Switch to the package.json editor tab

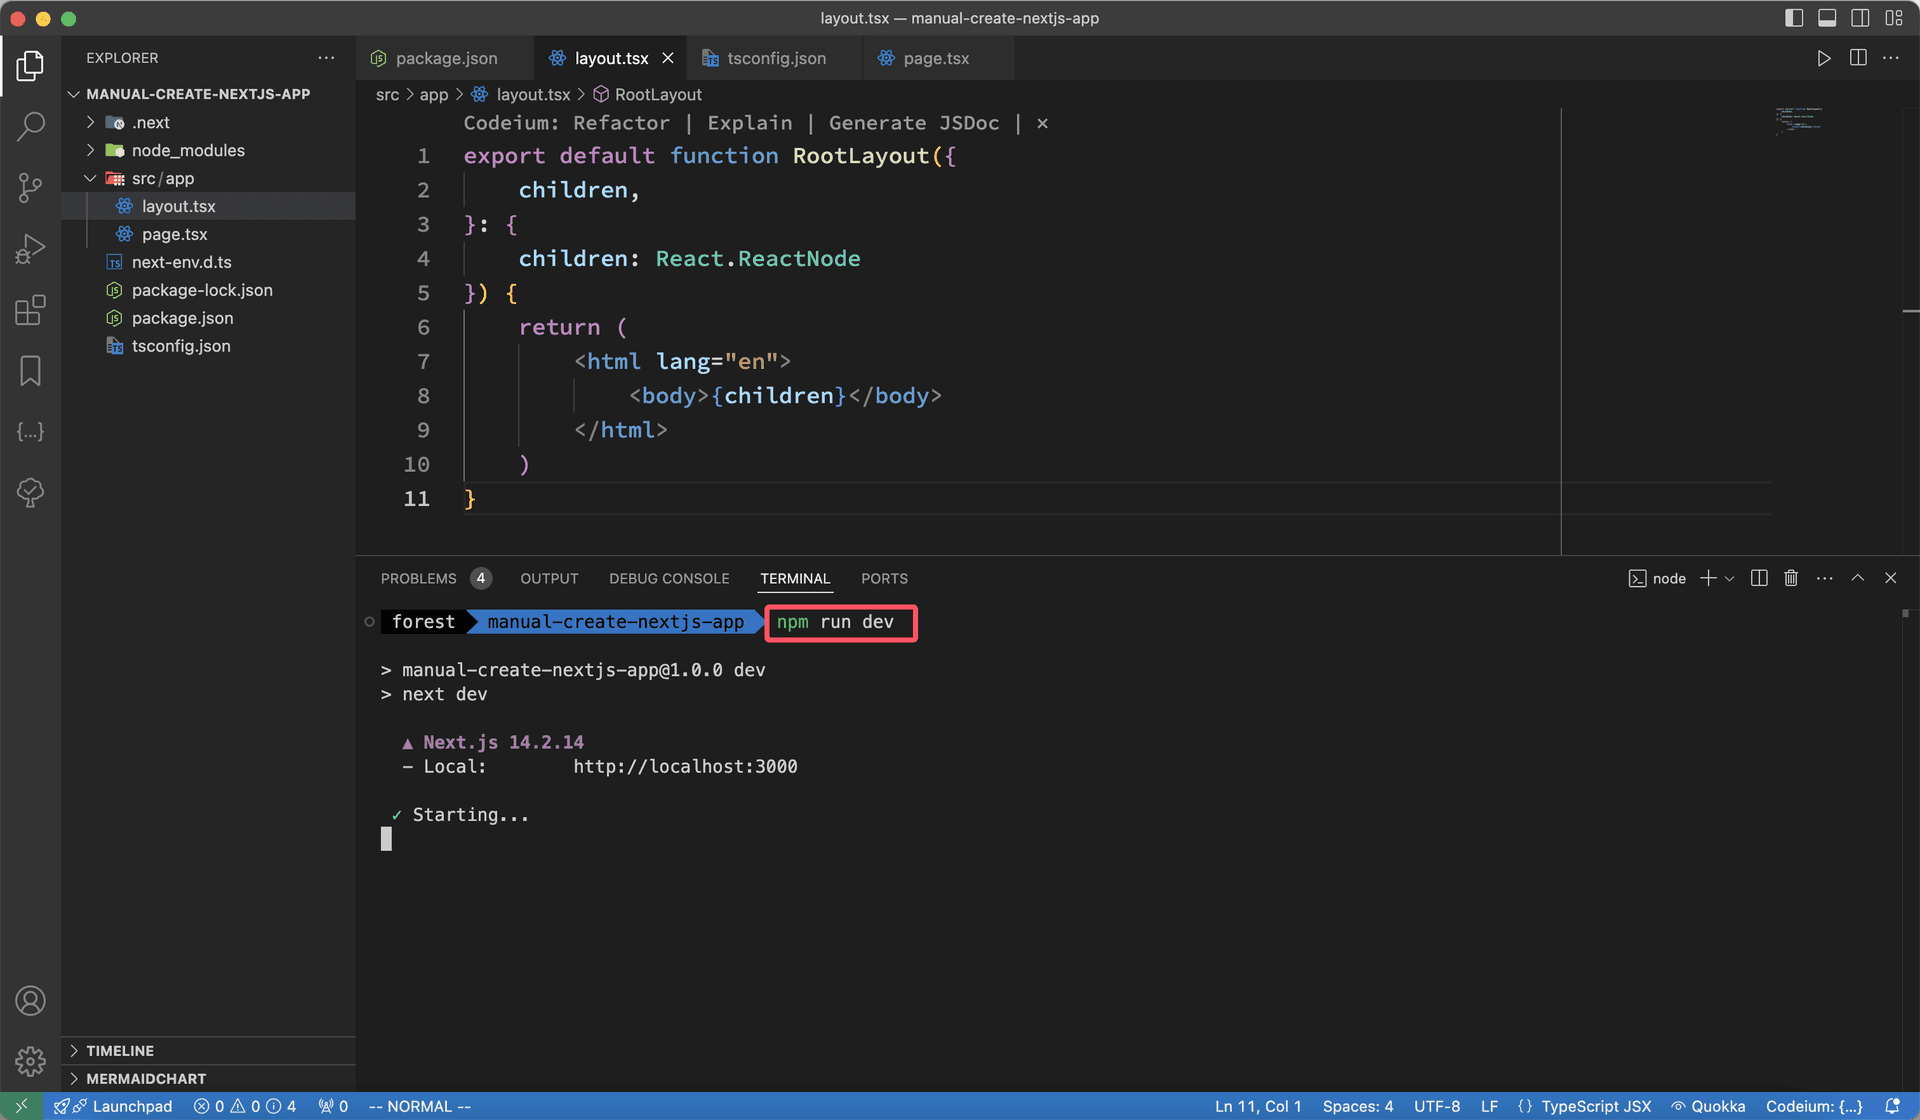(x=446, y=58)
